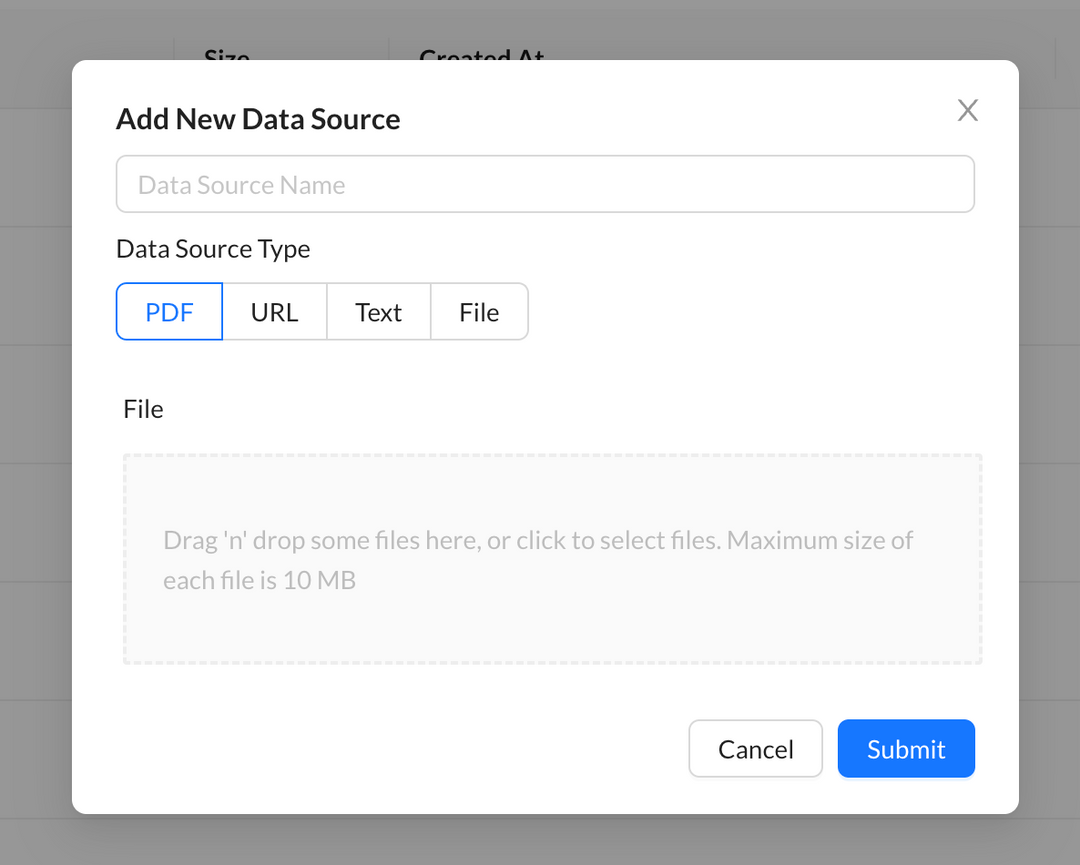Click the Add New Data Source title
The width and height of the screenshot is (1080, 865).
click(x=257, y=118)
